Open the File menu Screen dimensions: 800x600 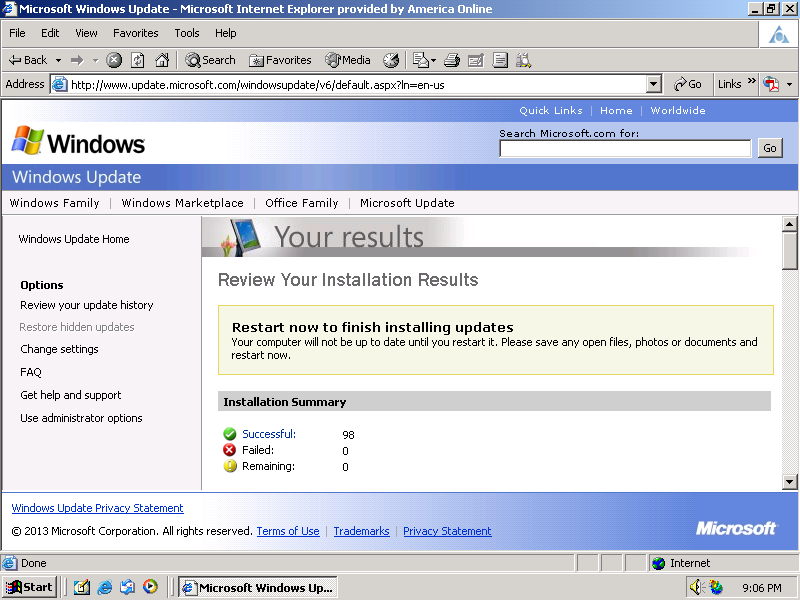pyautogui.click(x=17, y=33)
